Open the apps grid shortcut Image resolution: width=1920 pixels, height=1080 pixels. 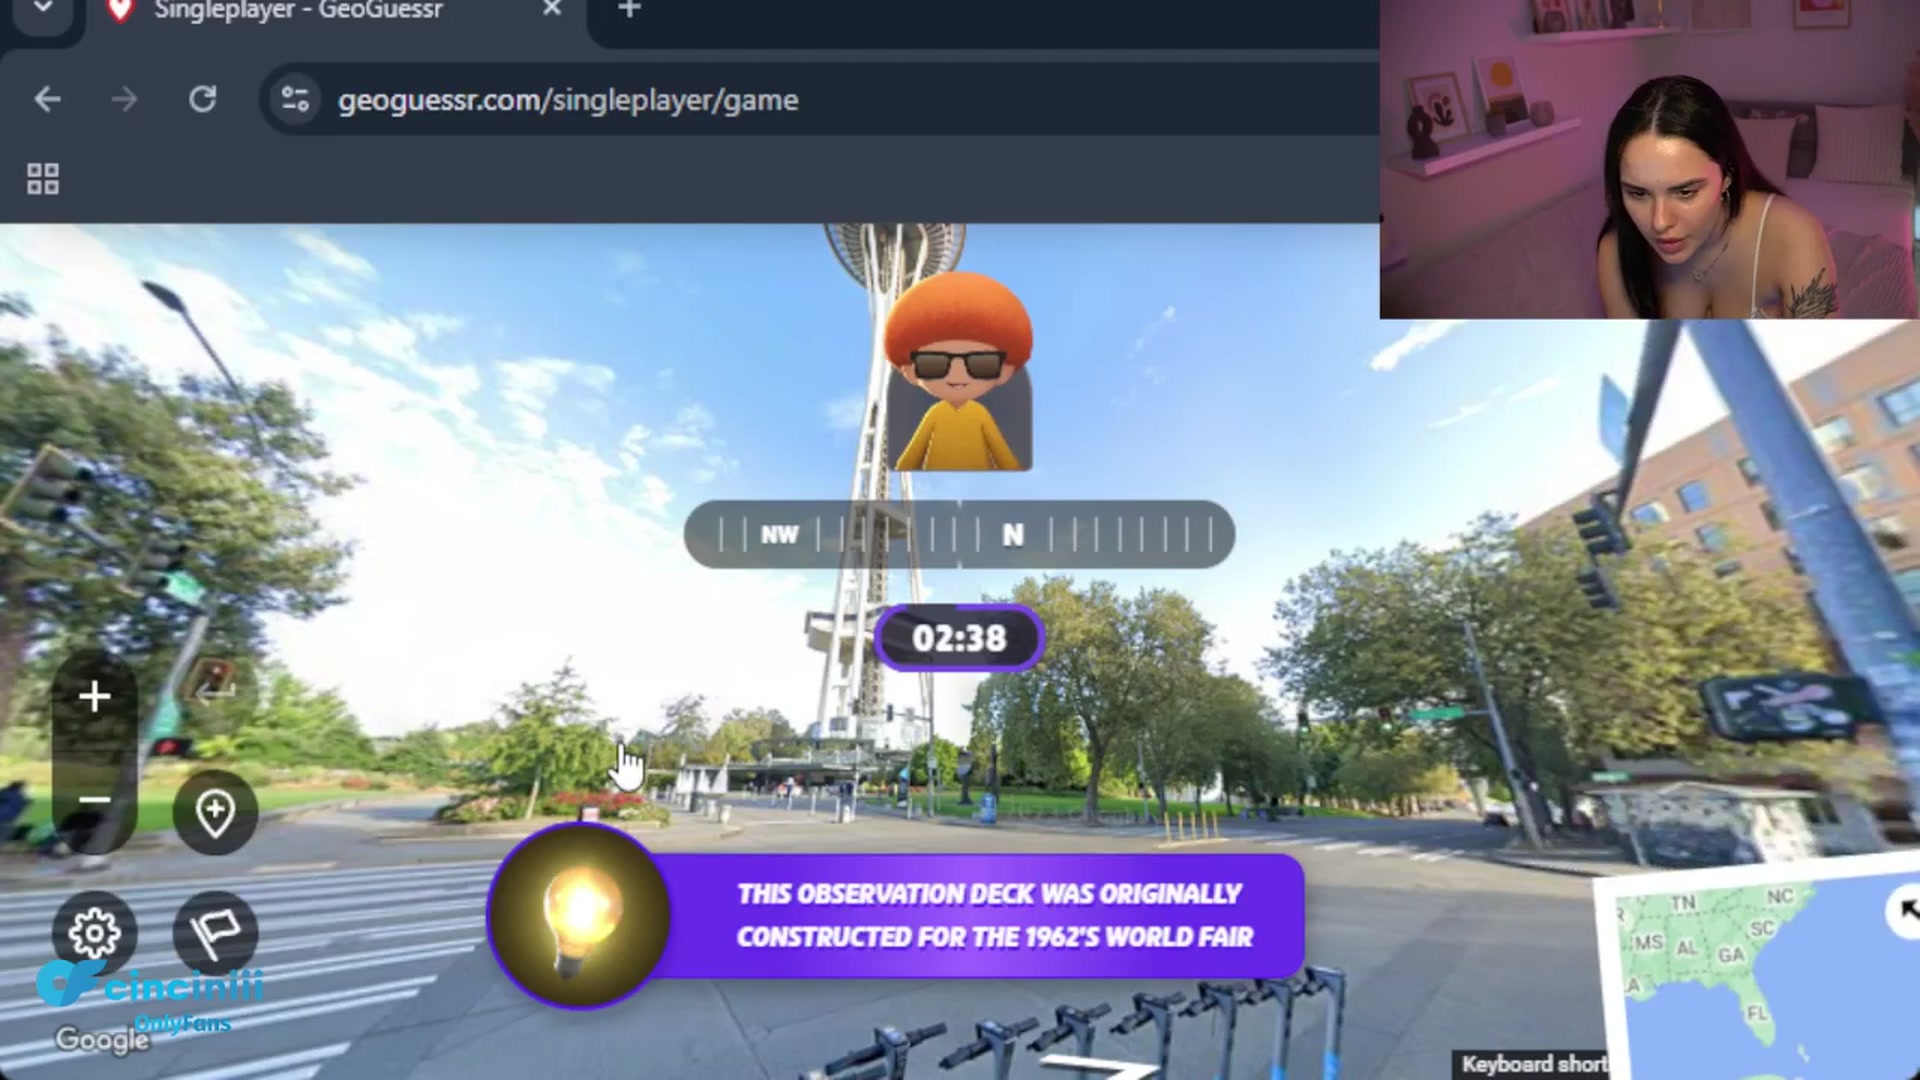43,179
